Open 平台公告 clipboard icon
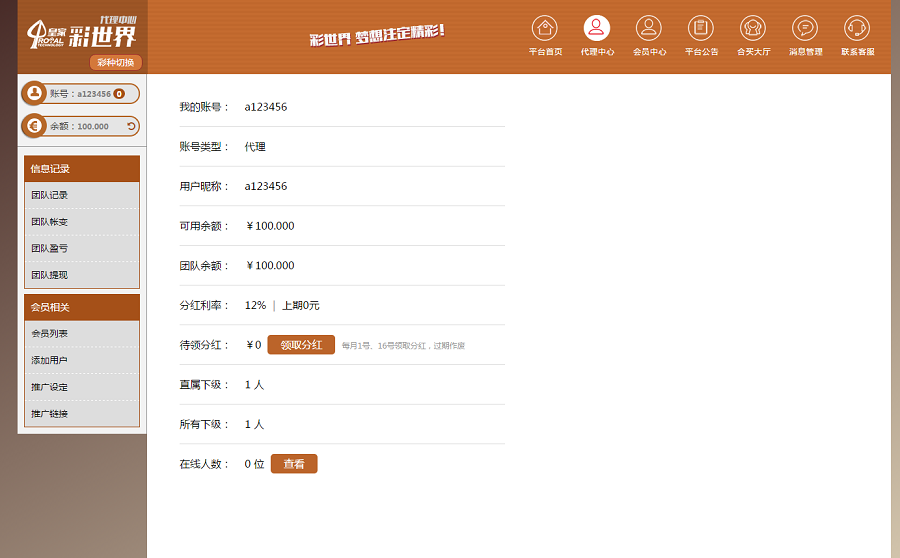Image resolution: width=900 pixels, height=558 pixels. tap(701, 28)
